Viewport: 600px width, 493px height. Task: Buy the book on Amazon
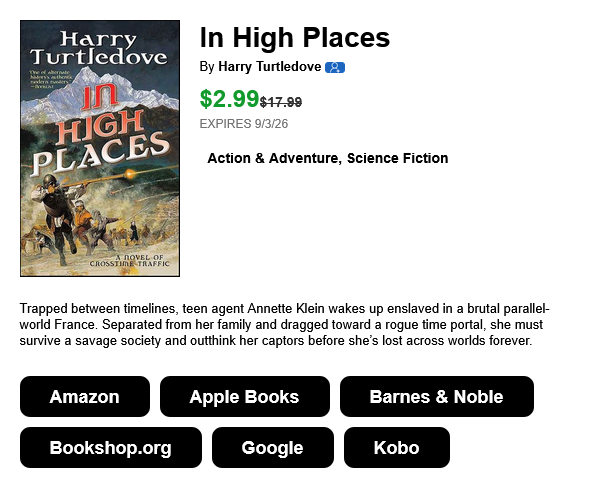[85, 397]
